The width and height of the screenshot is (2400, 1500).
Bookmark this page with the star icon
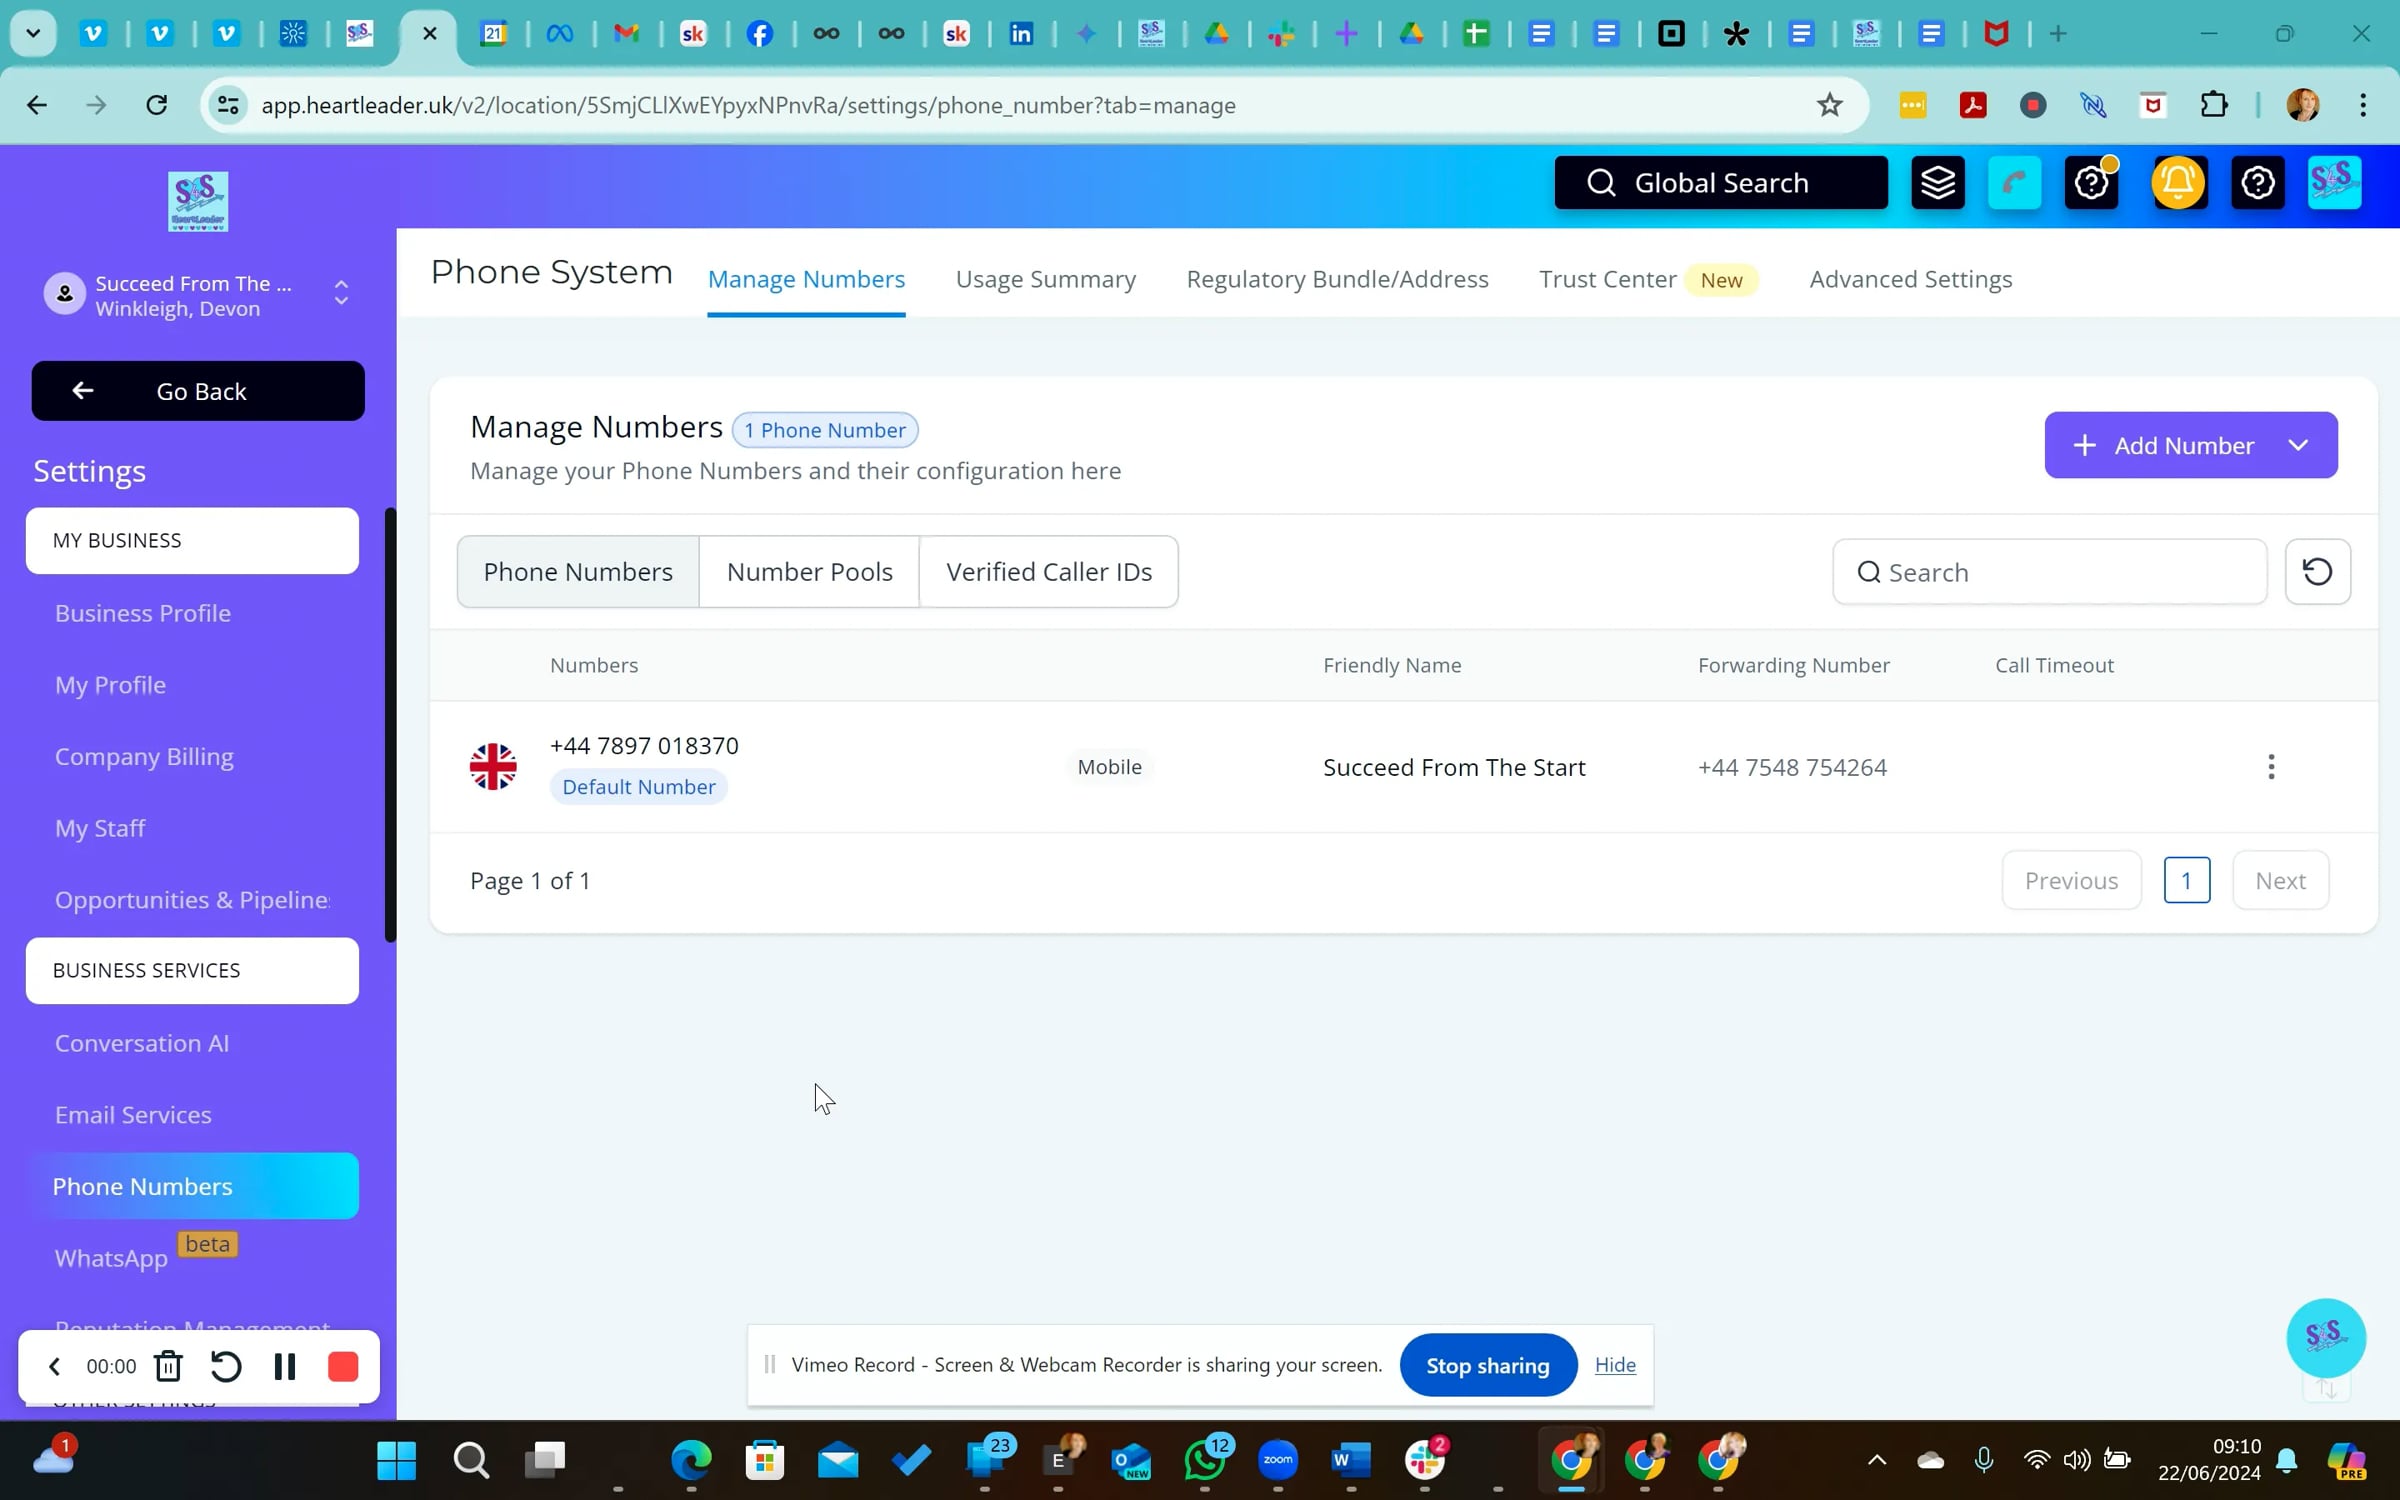point(1829,105)
